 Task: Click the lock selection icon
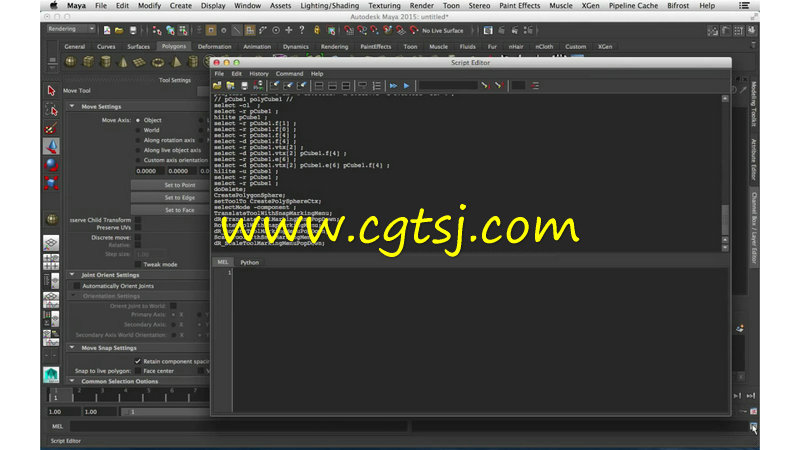(316, 31)
